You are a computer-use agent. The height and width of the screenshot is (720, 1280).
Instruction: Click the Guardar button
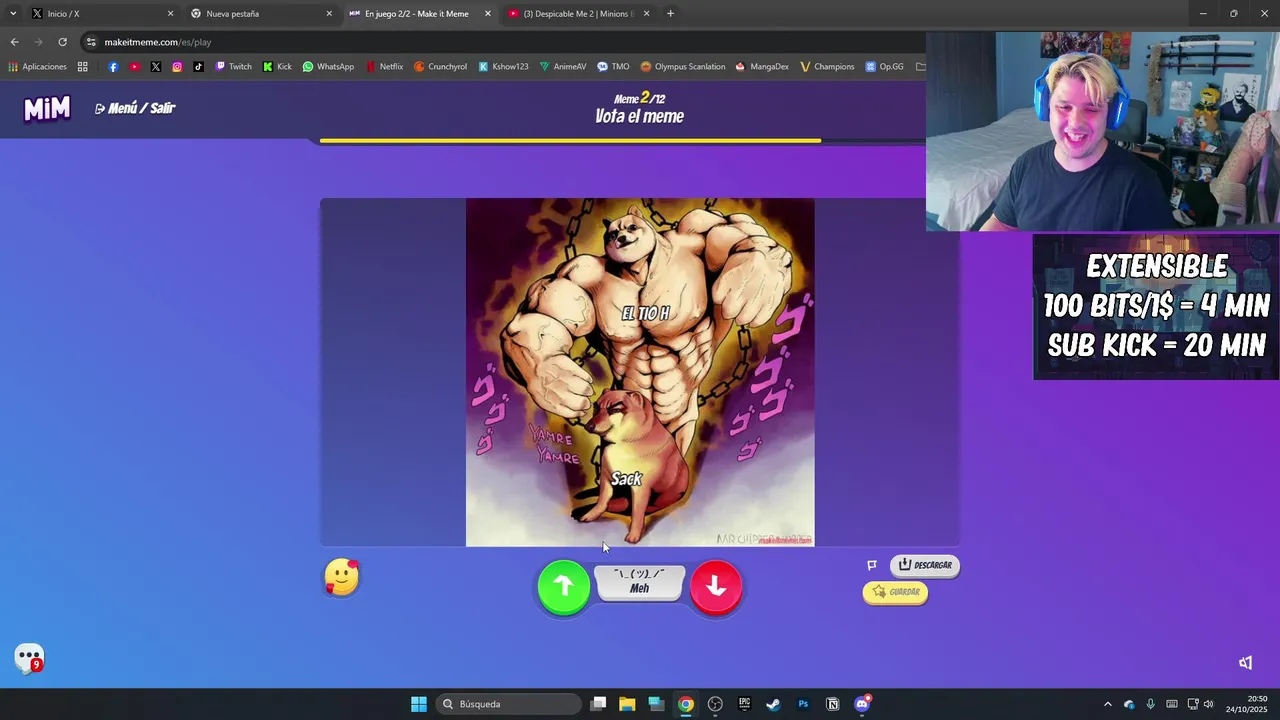click(895, 592)
